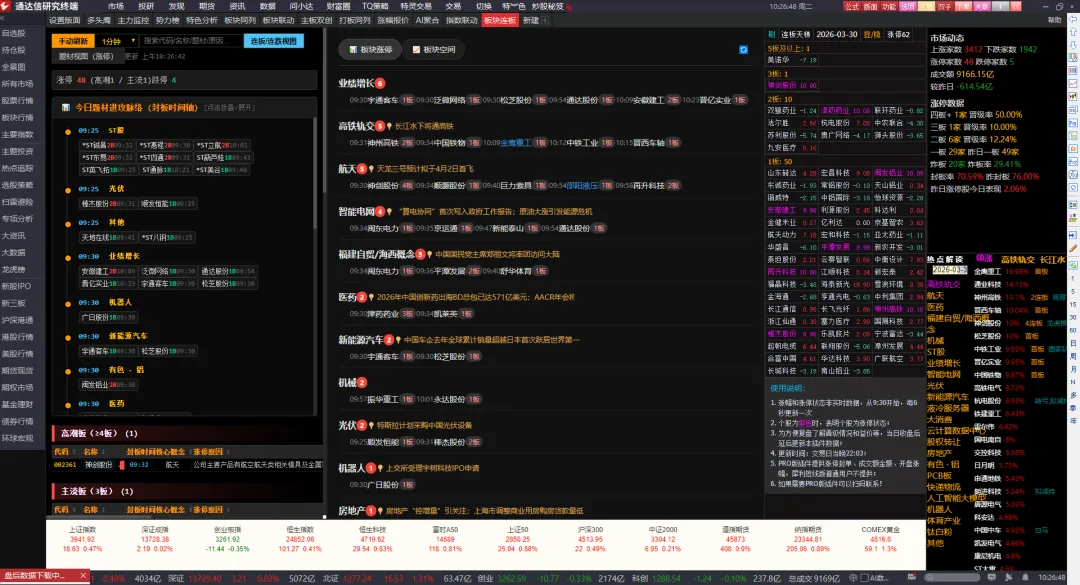Click the lightbulb icon next to 航天
Image resolution: width=1080 pixels, height=585 pixels.
point(371,169)
